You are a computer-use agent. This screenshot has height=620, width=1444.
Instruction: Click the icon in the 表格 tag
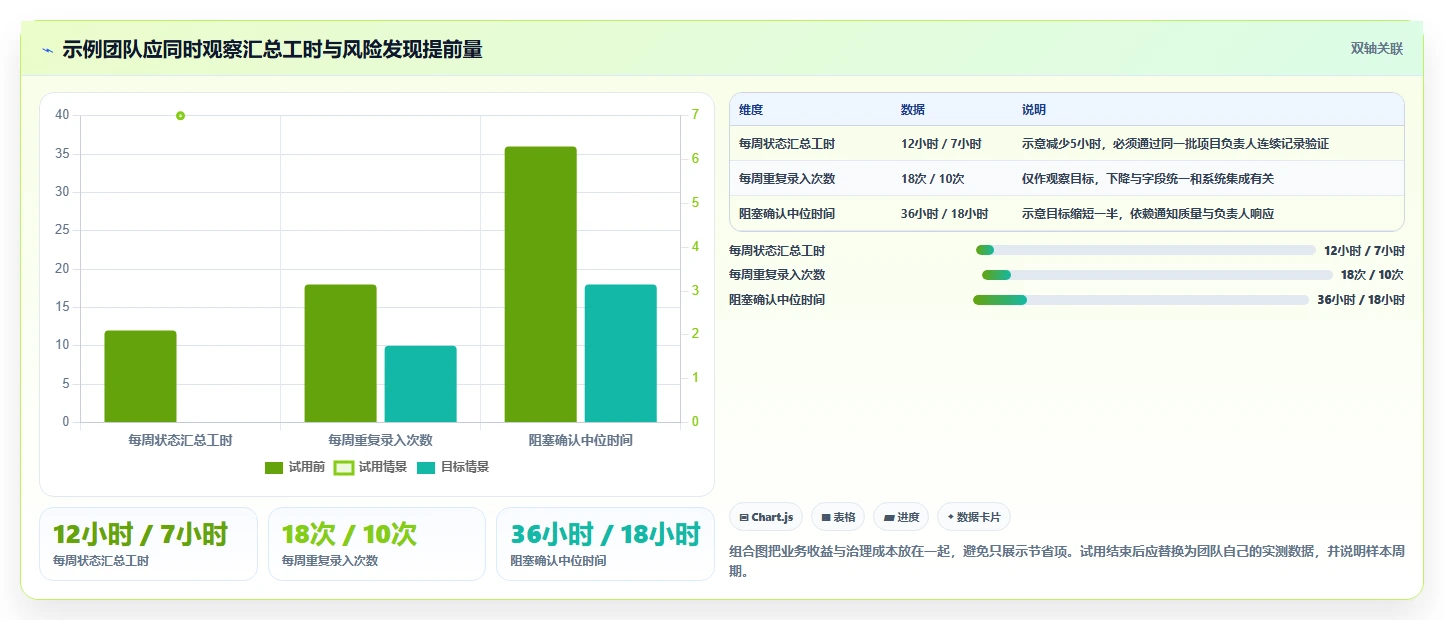(826, 518)
